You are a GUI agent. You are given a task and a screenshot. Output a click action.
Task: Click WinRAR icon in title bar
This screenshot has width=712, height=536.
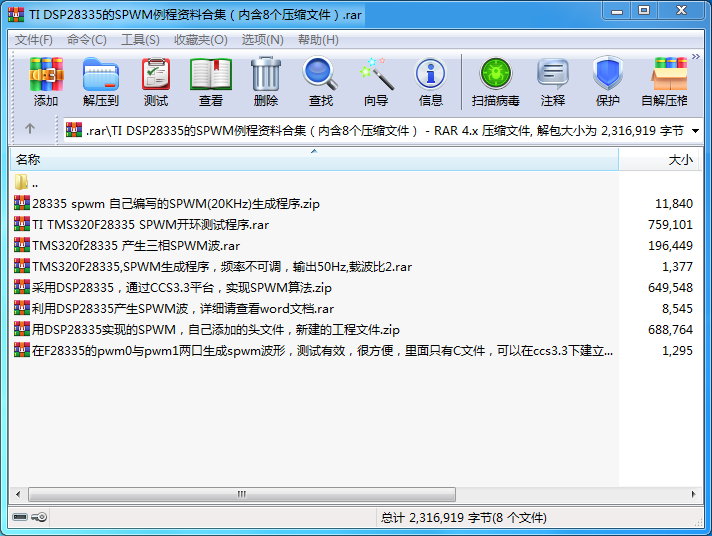coord(16,15)
